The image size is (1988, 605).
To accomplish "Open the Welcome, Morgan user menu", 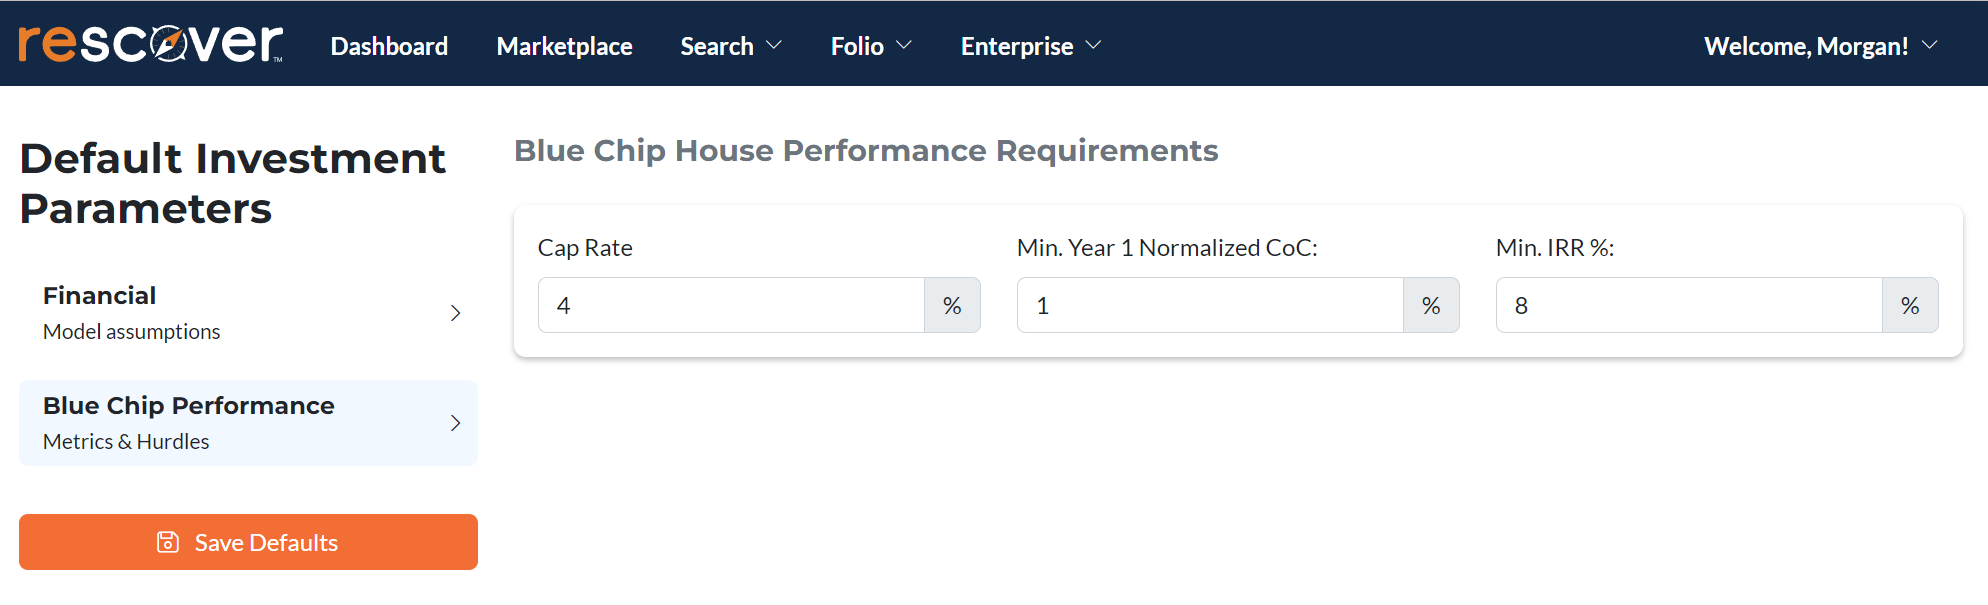I will tap(1820, 46).
